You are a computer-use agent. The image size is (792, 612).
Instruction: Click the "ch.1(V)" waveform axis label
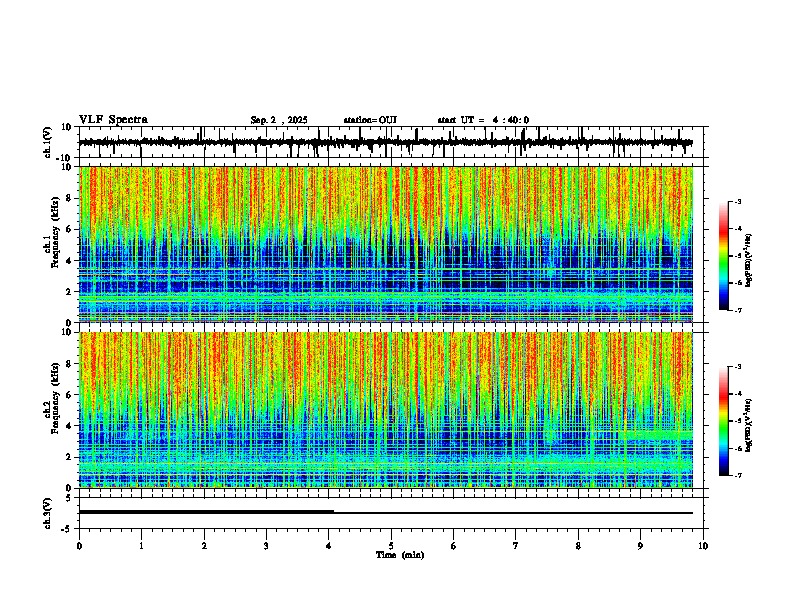tap(48, 142)
